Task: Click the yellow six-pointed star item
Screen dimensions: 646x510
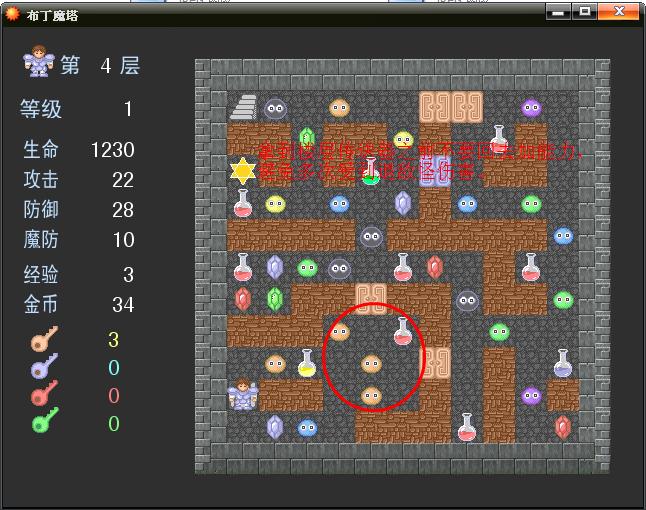Action: click(x=243, y=171)
